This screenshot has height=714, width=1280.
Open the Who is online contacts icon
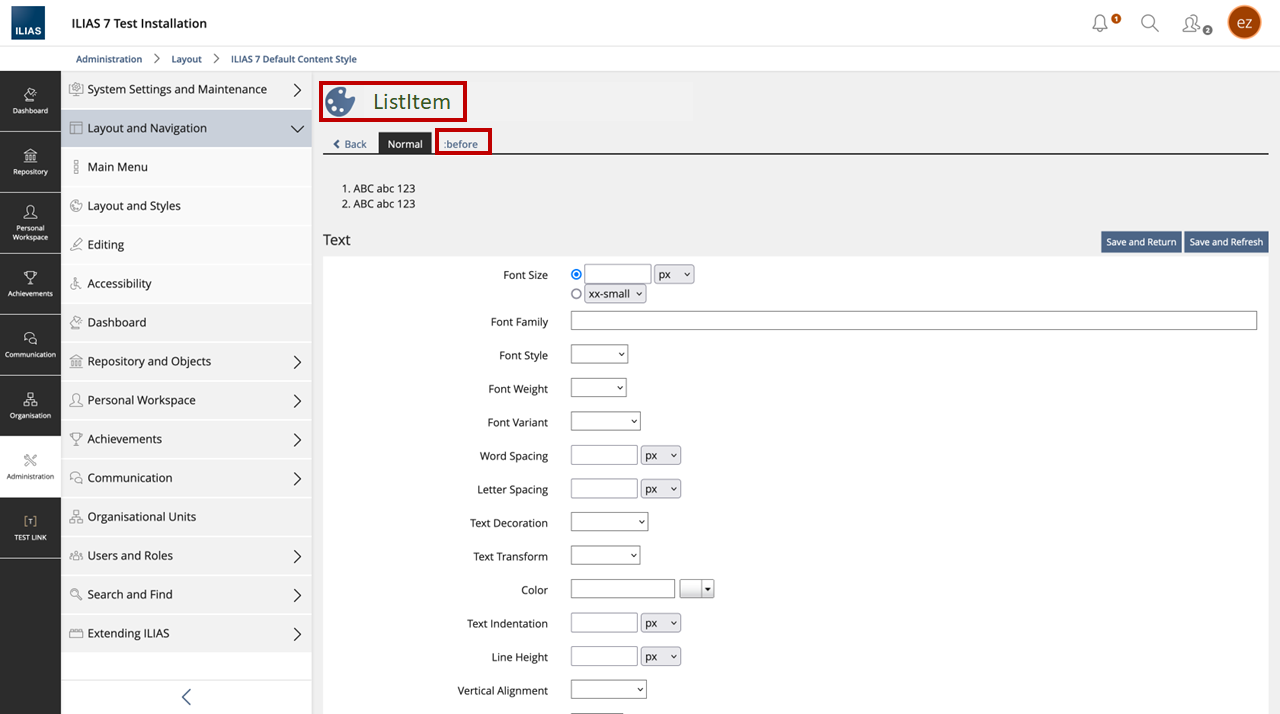click(x=1192, y=23)
